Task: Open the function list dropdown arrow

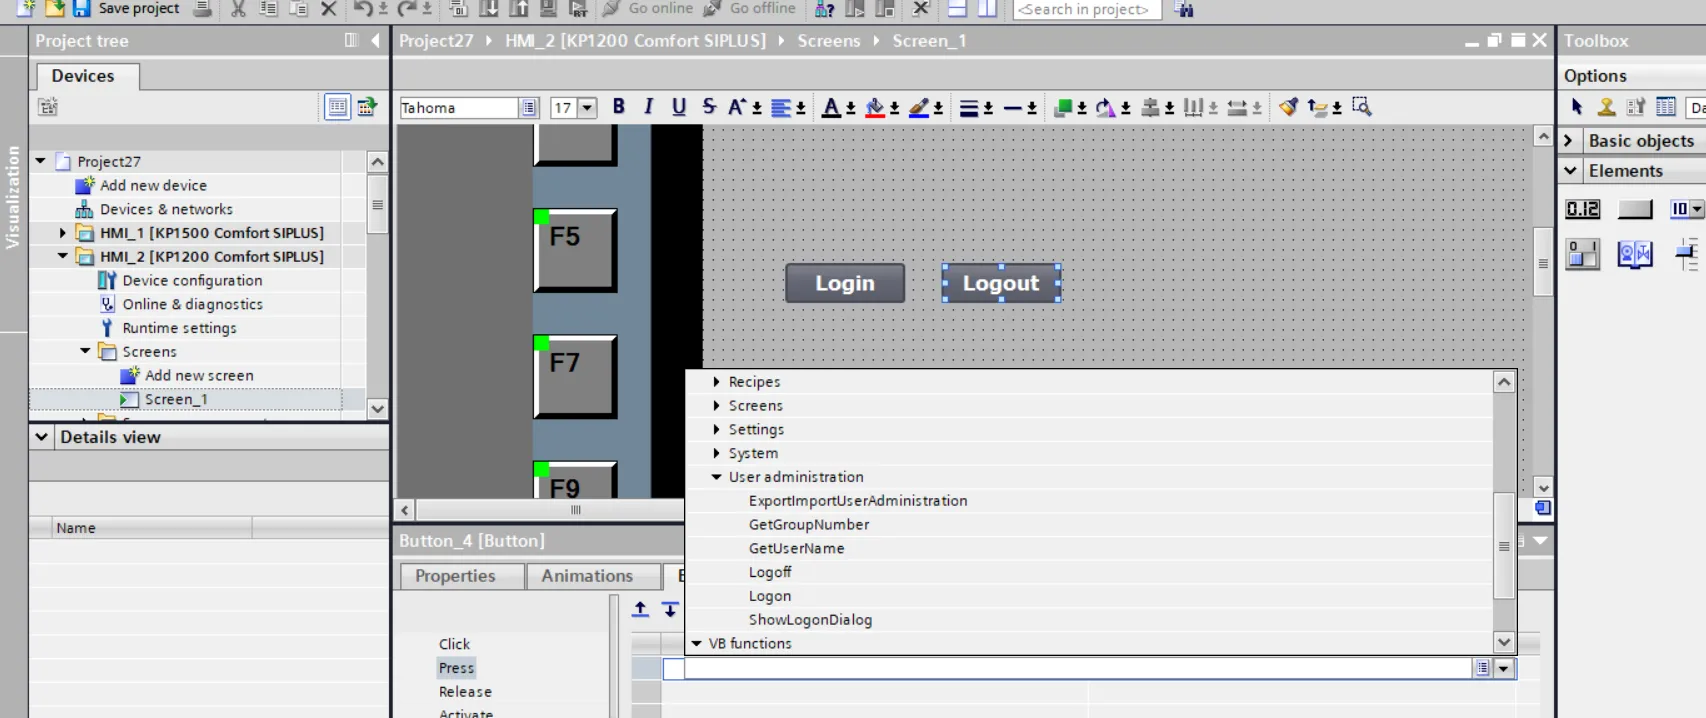Action: (1504, 668)
